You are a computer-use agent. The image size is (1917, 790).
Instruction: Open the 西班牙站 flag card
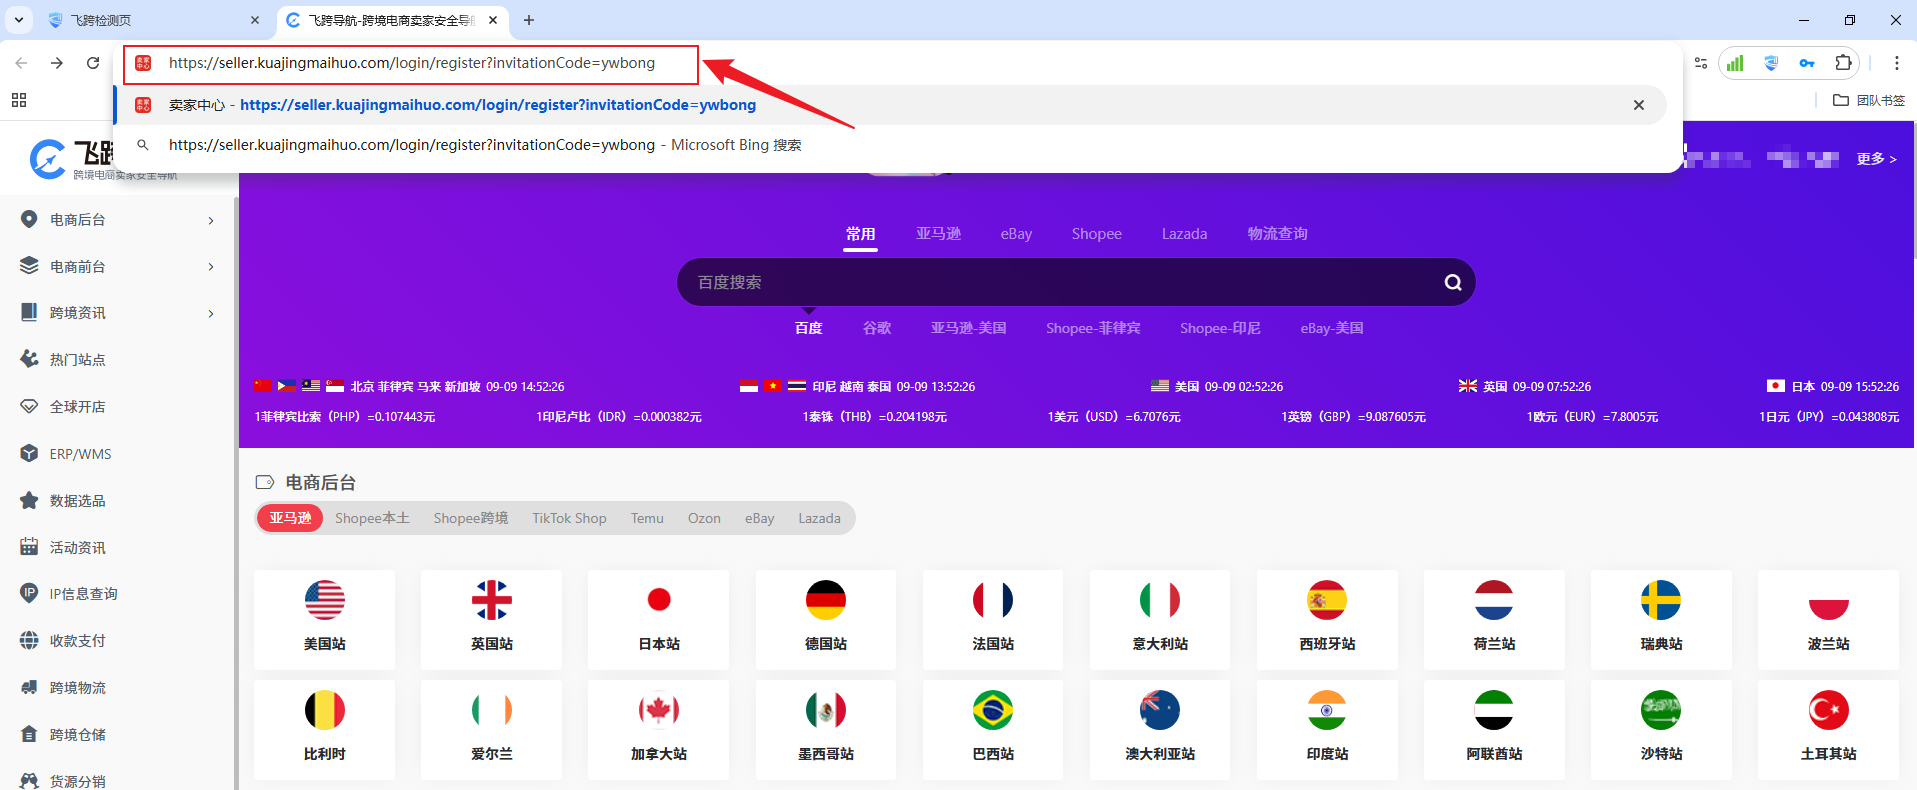point(1327,619)
